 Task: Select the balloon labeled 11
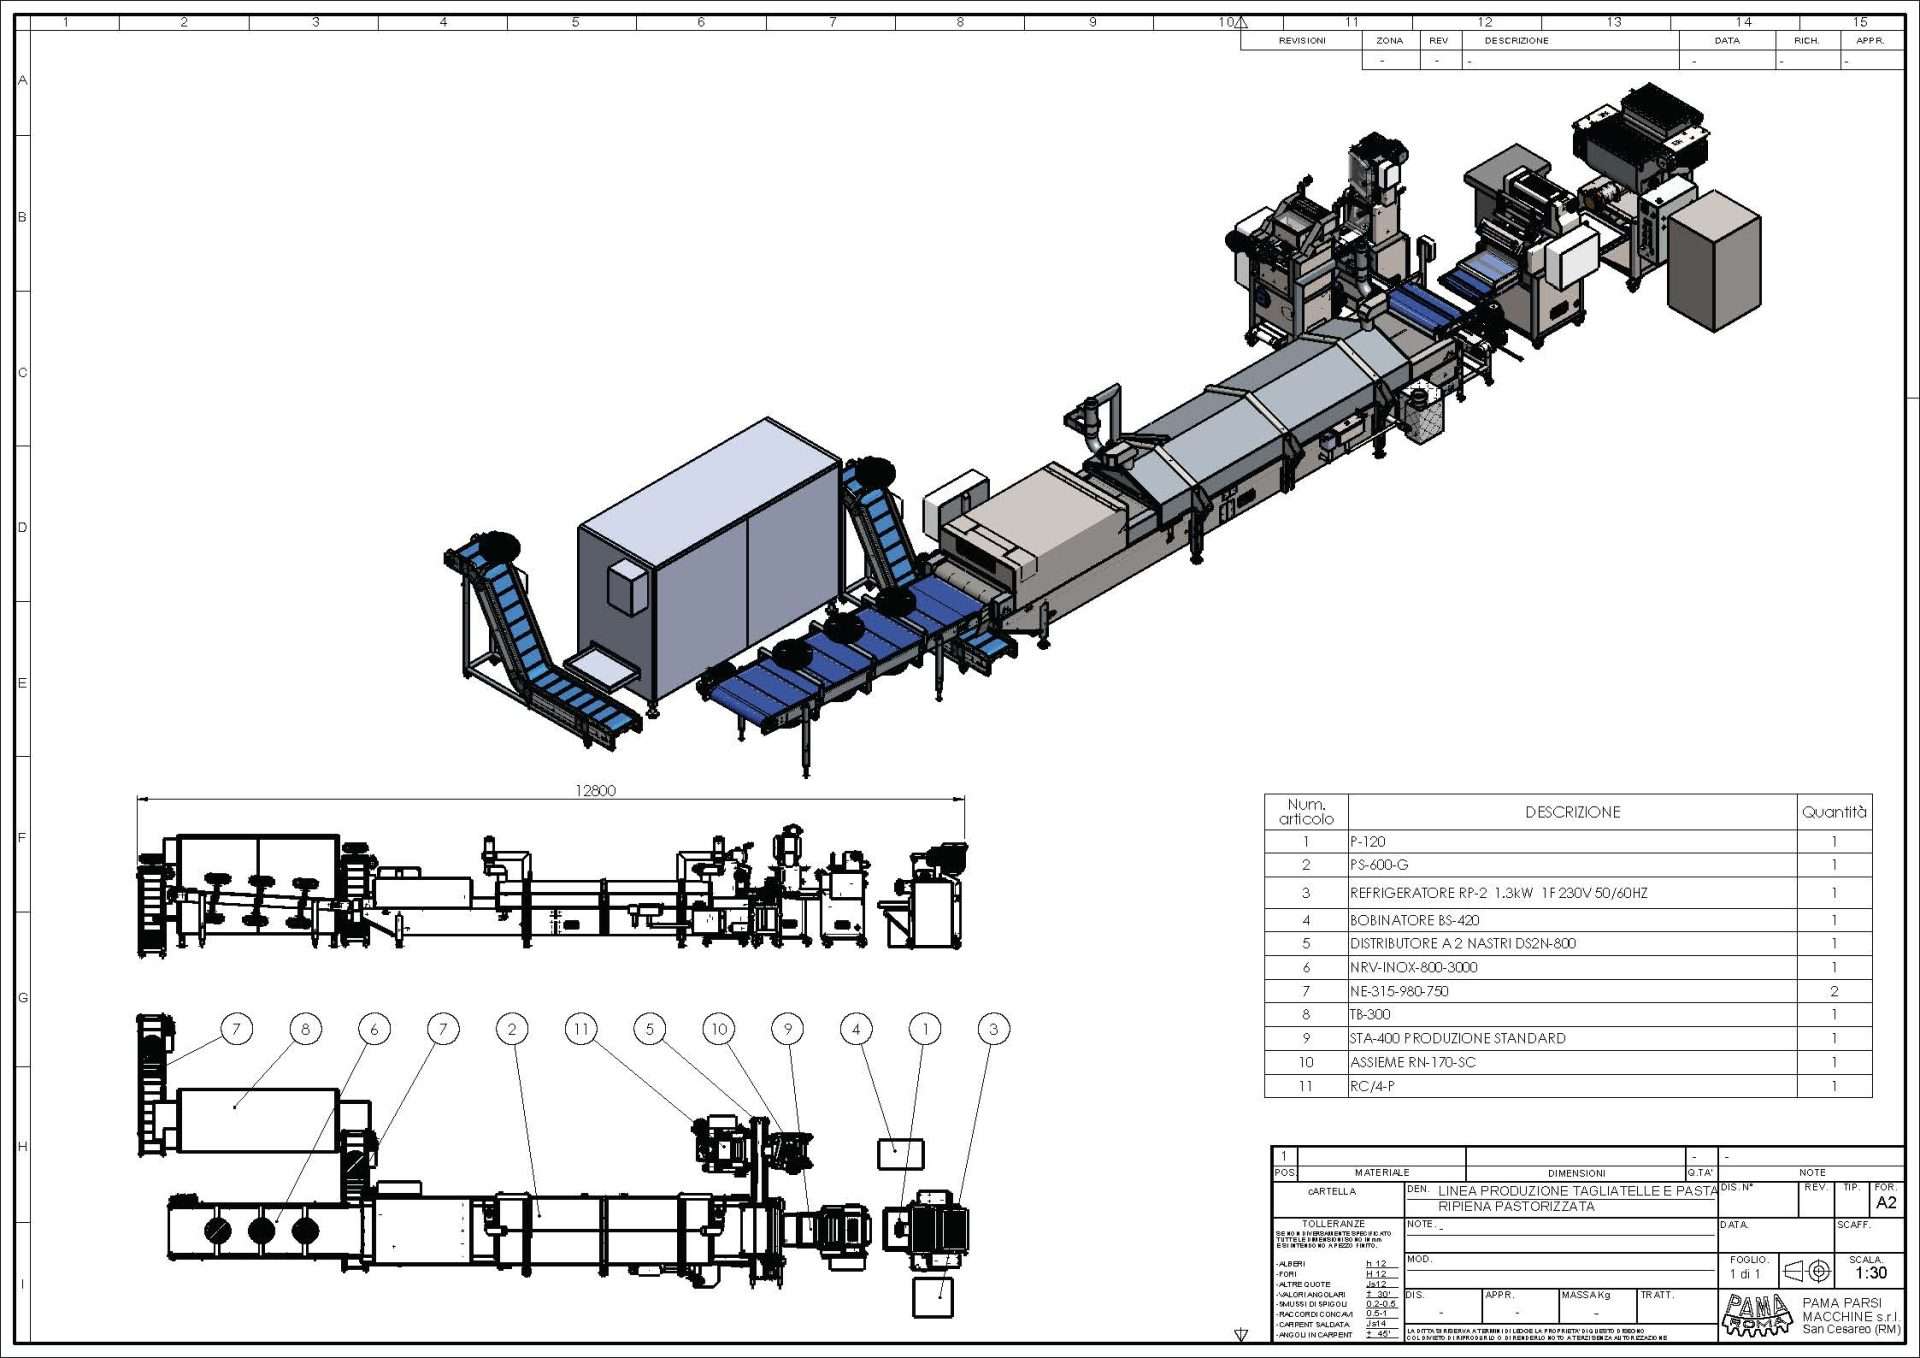click(x=581, y=1028)
